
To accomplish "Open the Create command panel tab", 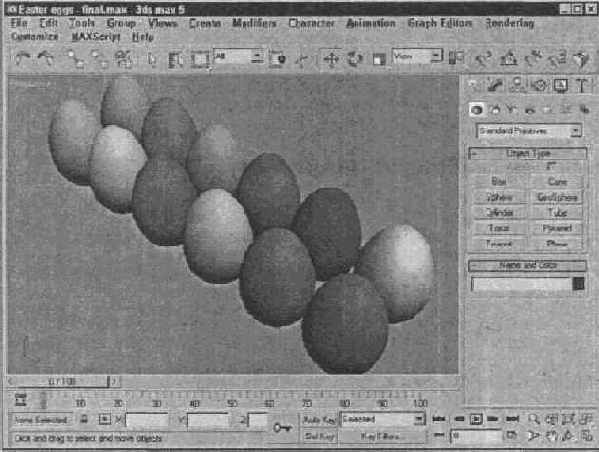I will coord(473,84).
